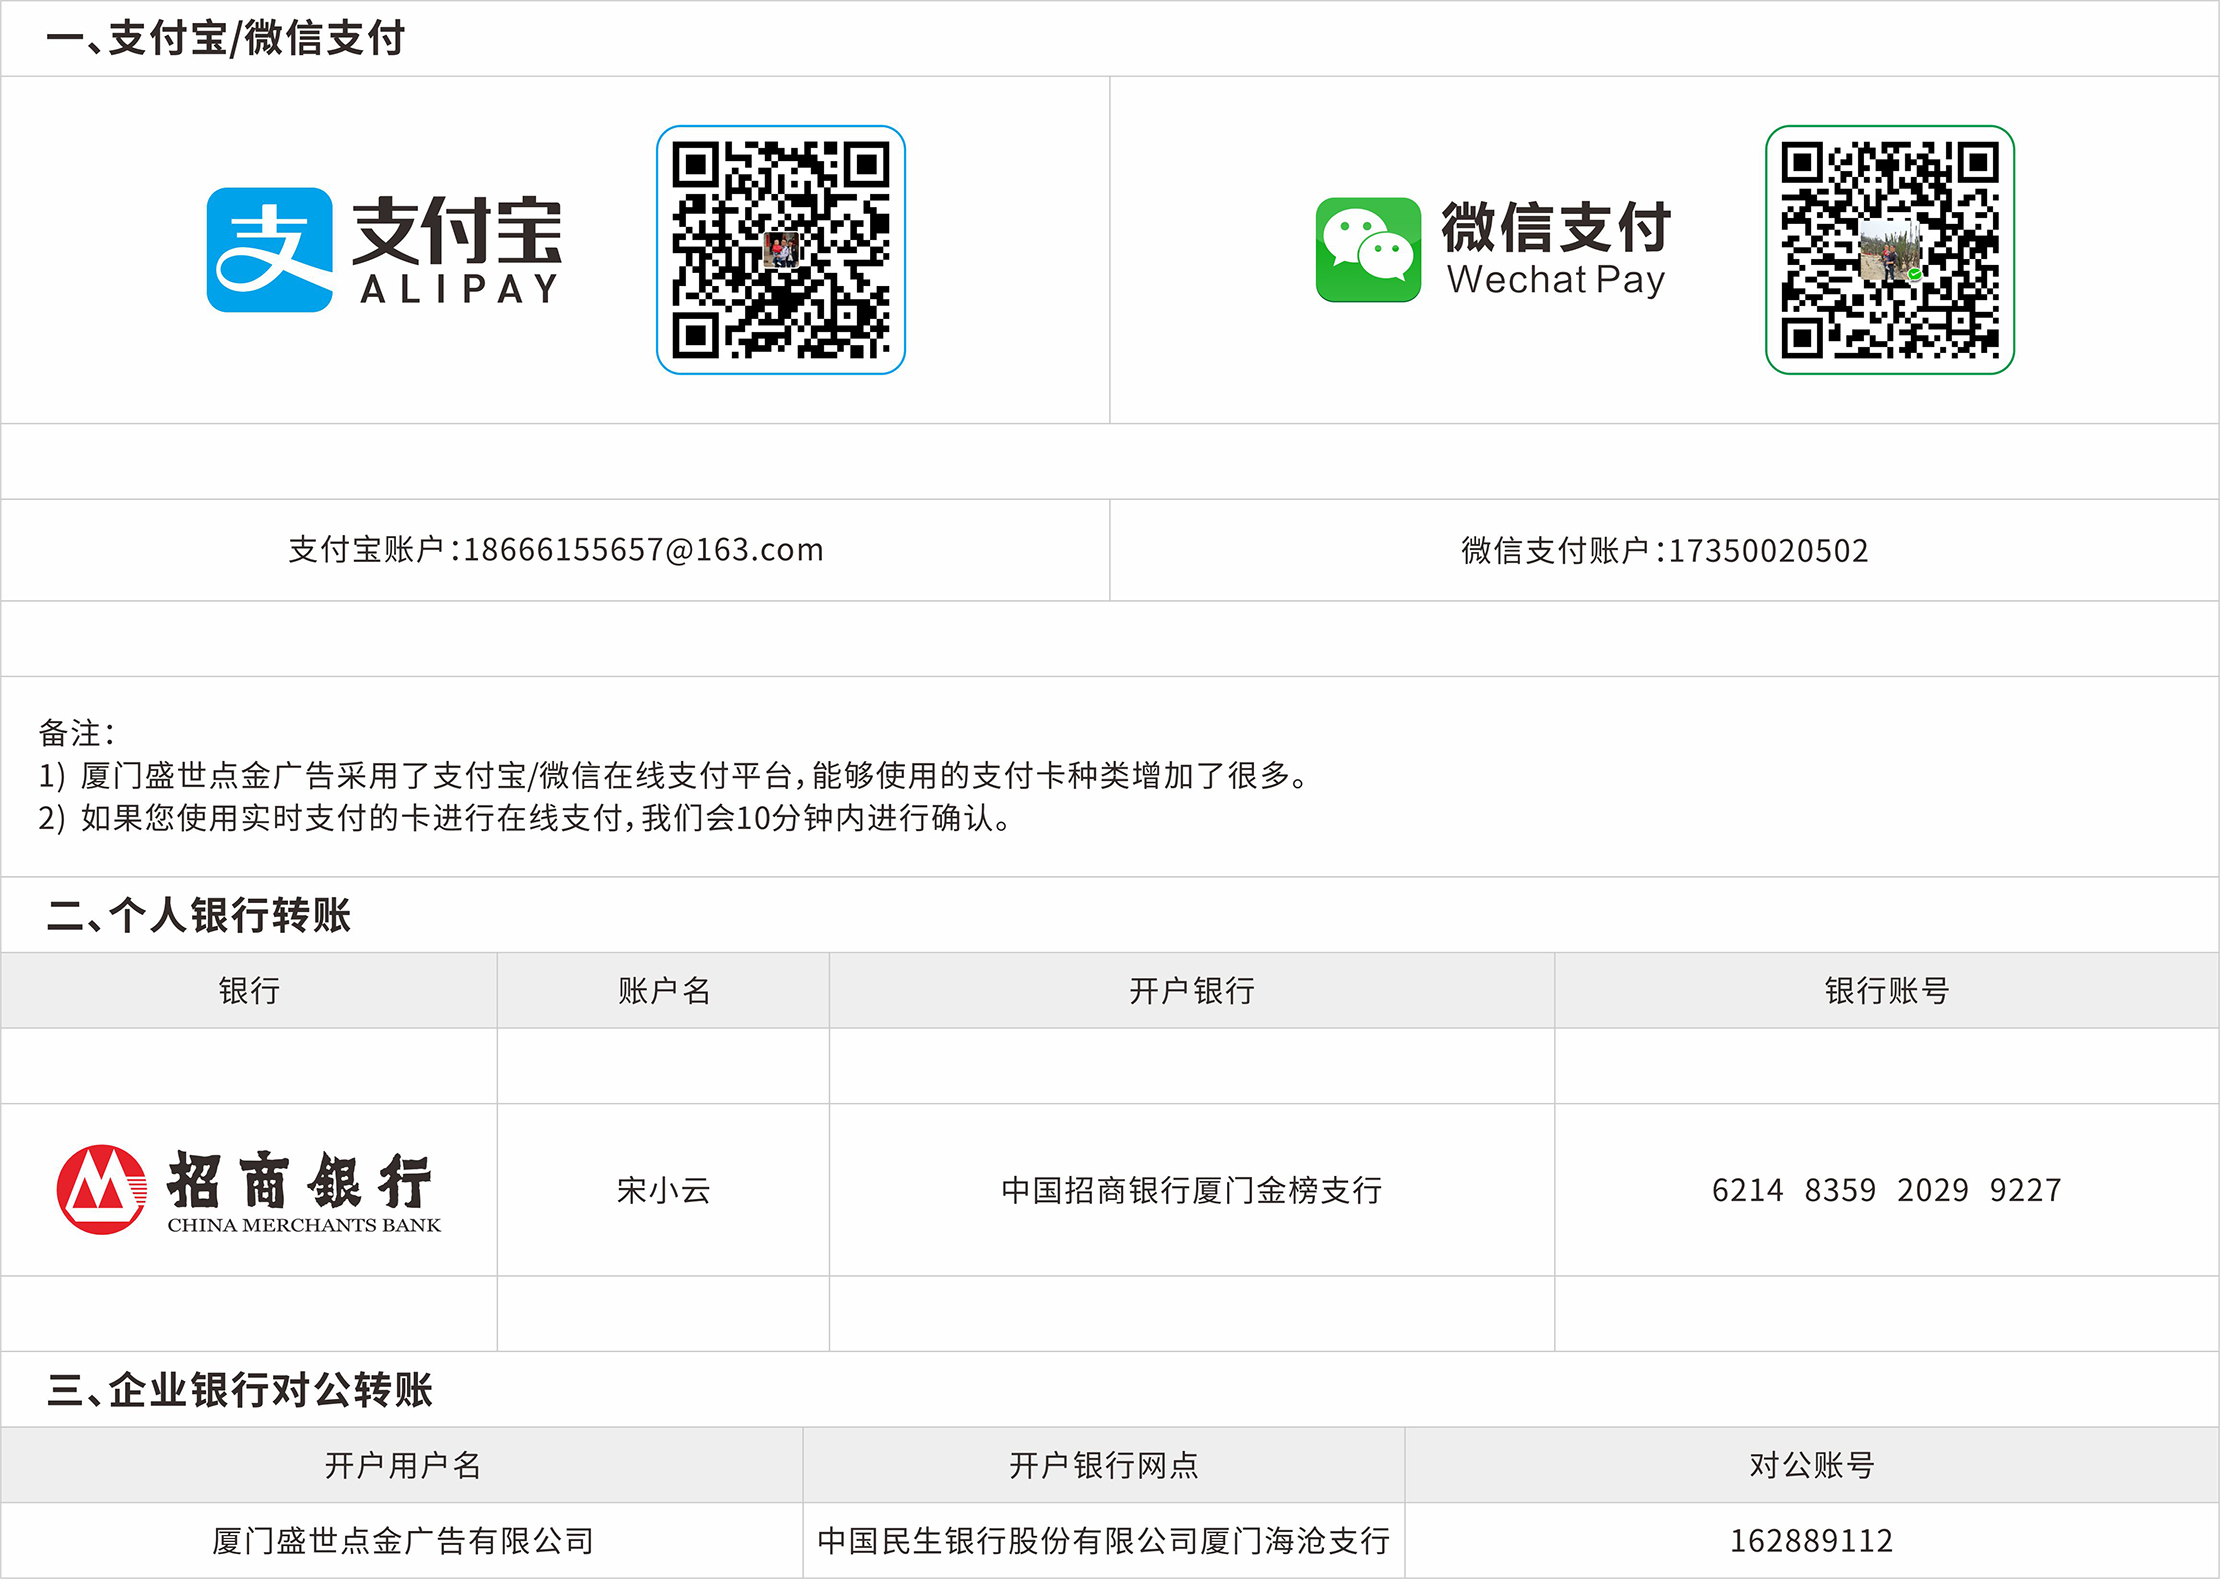
Task: Click the '开户用户名' column header
Action: coord(403,1466)
